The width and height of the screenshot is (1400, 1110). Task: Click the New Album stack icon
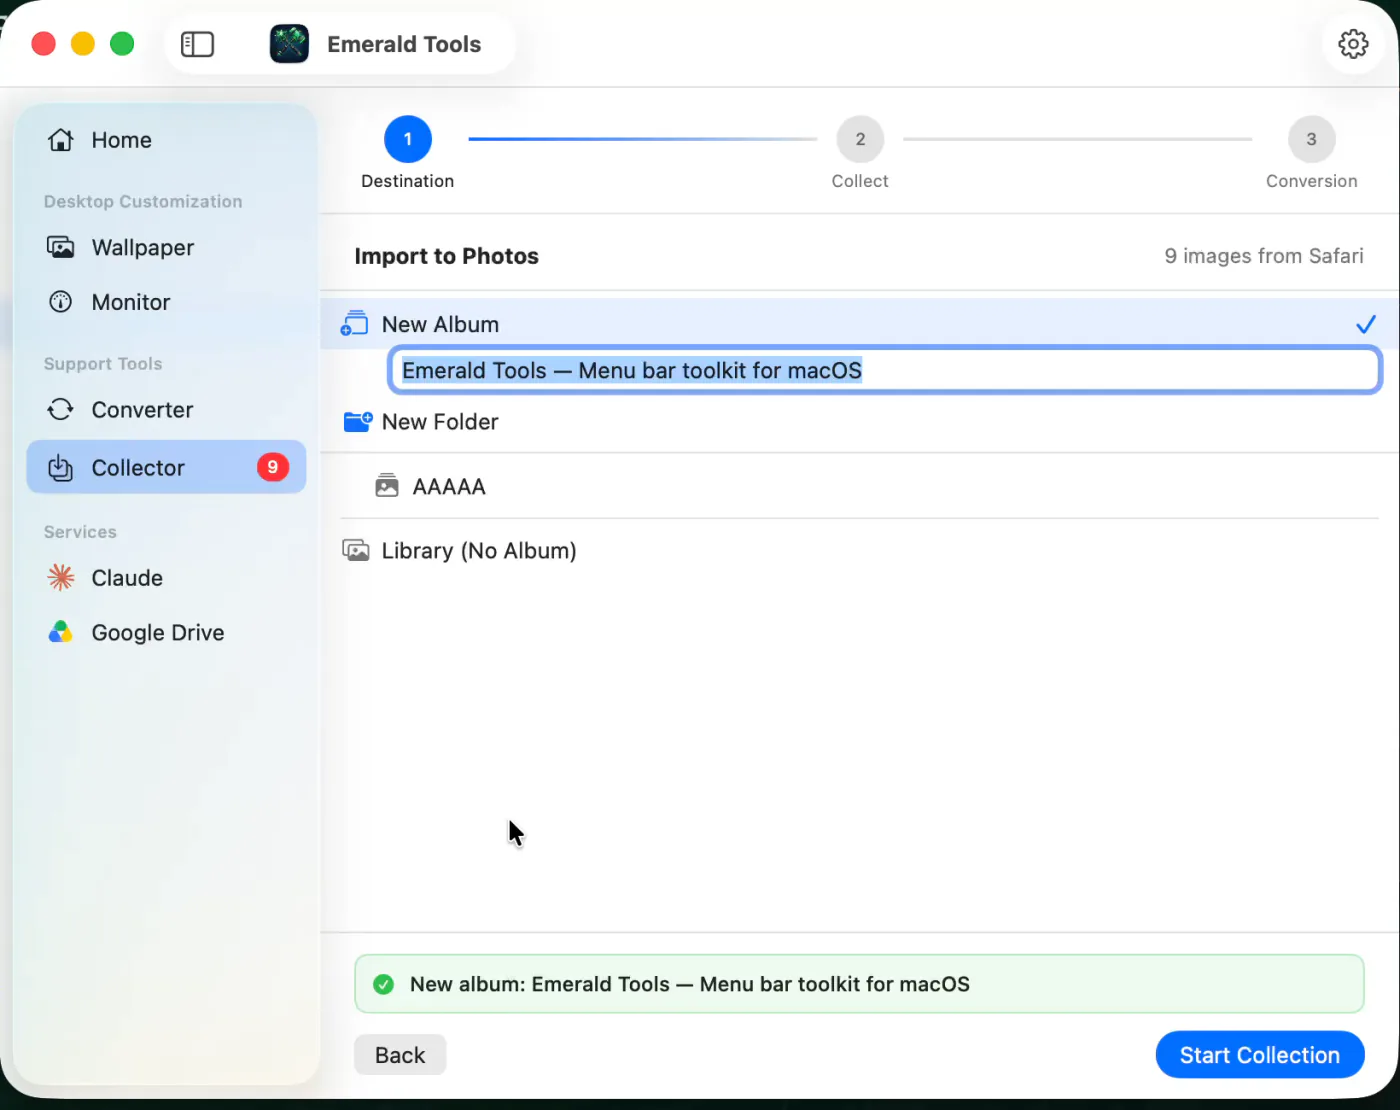point(355,323)
